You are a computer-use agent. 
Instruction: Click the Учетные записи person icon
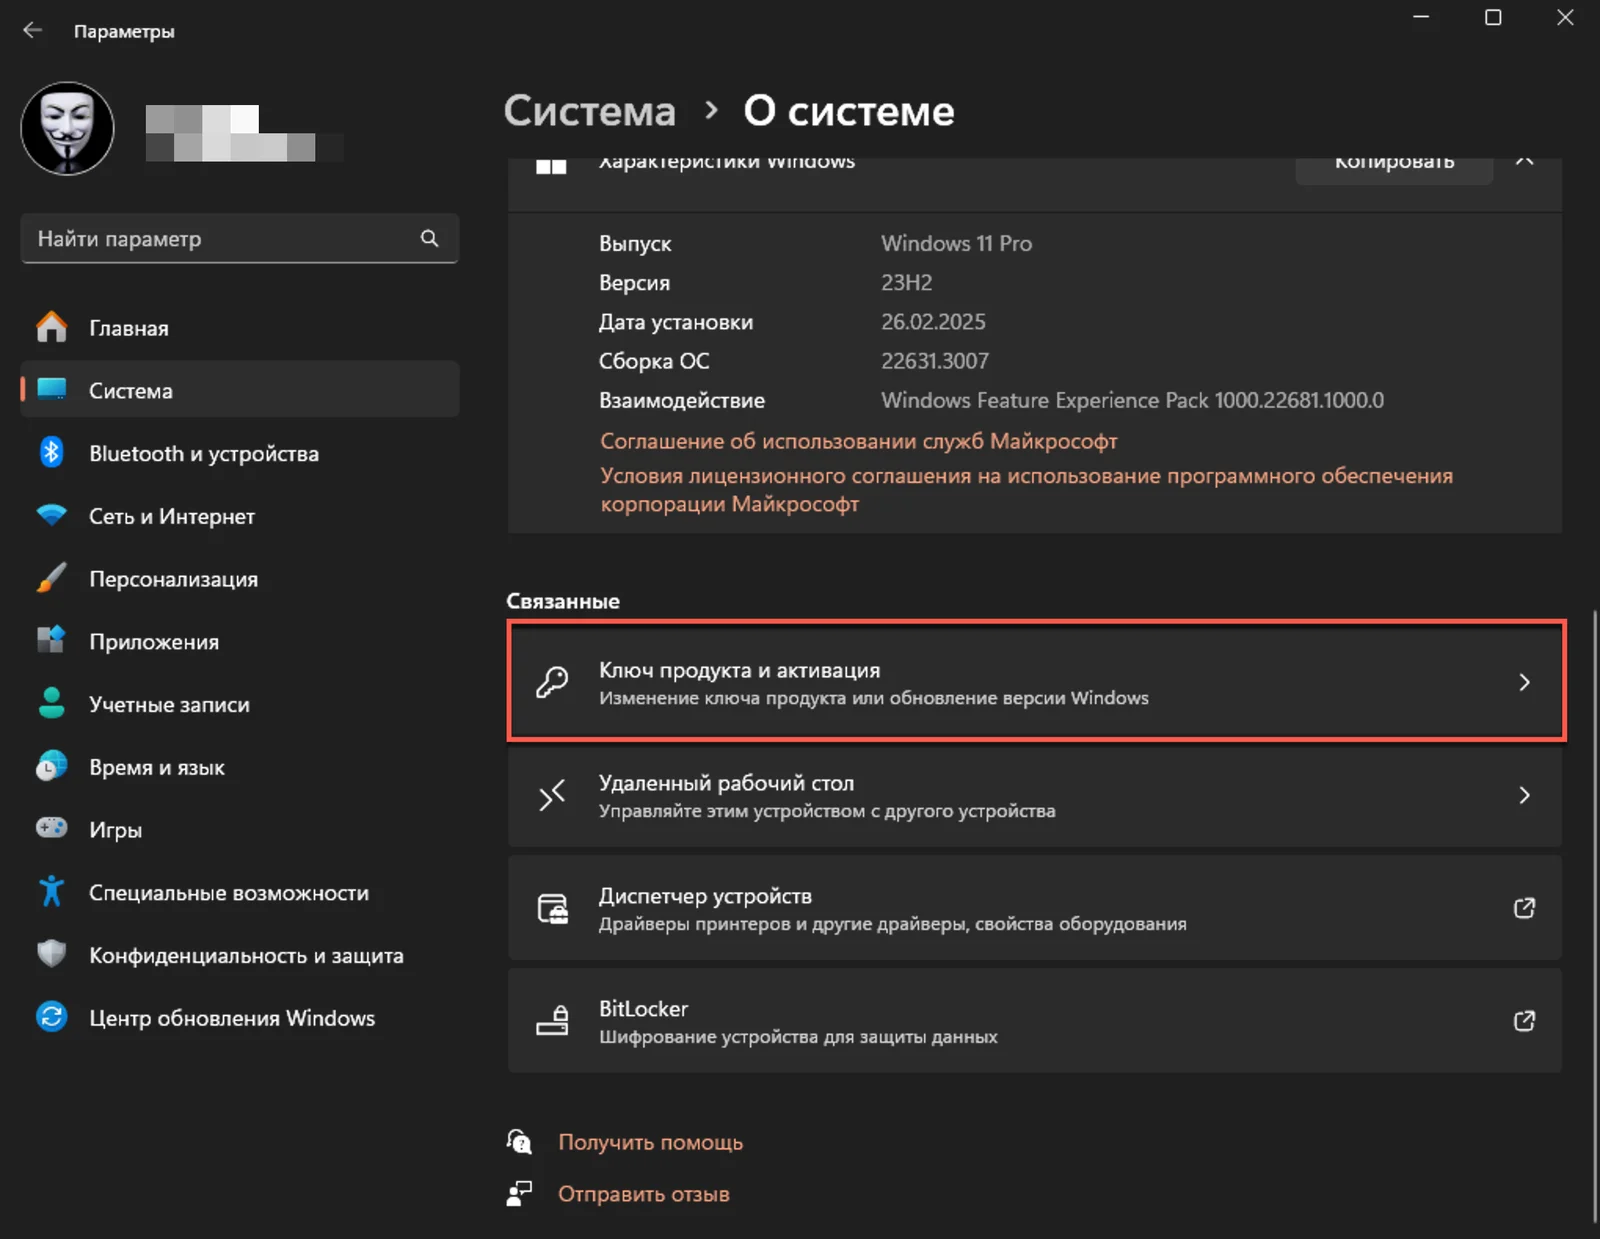[x=52, y=703]
